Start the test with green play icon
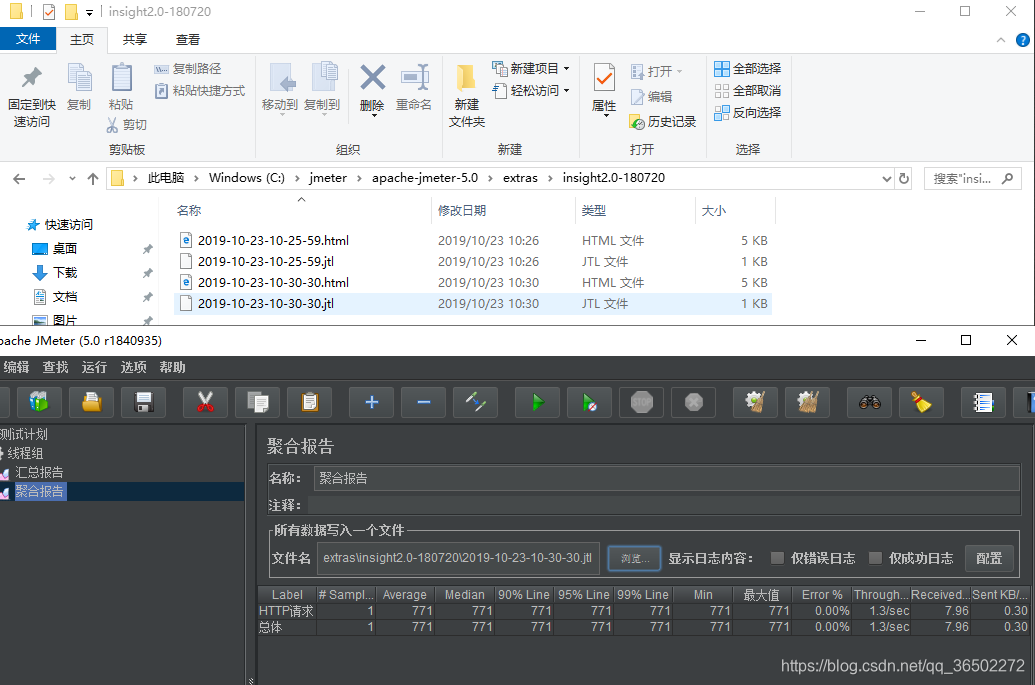1035x685 pixels. [537, 402]
